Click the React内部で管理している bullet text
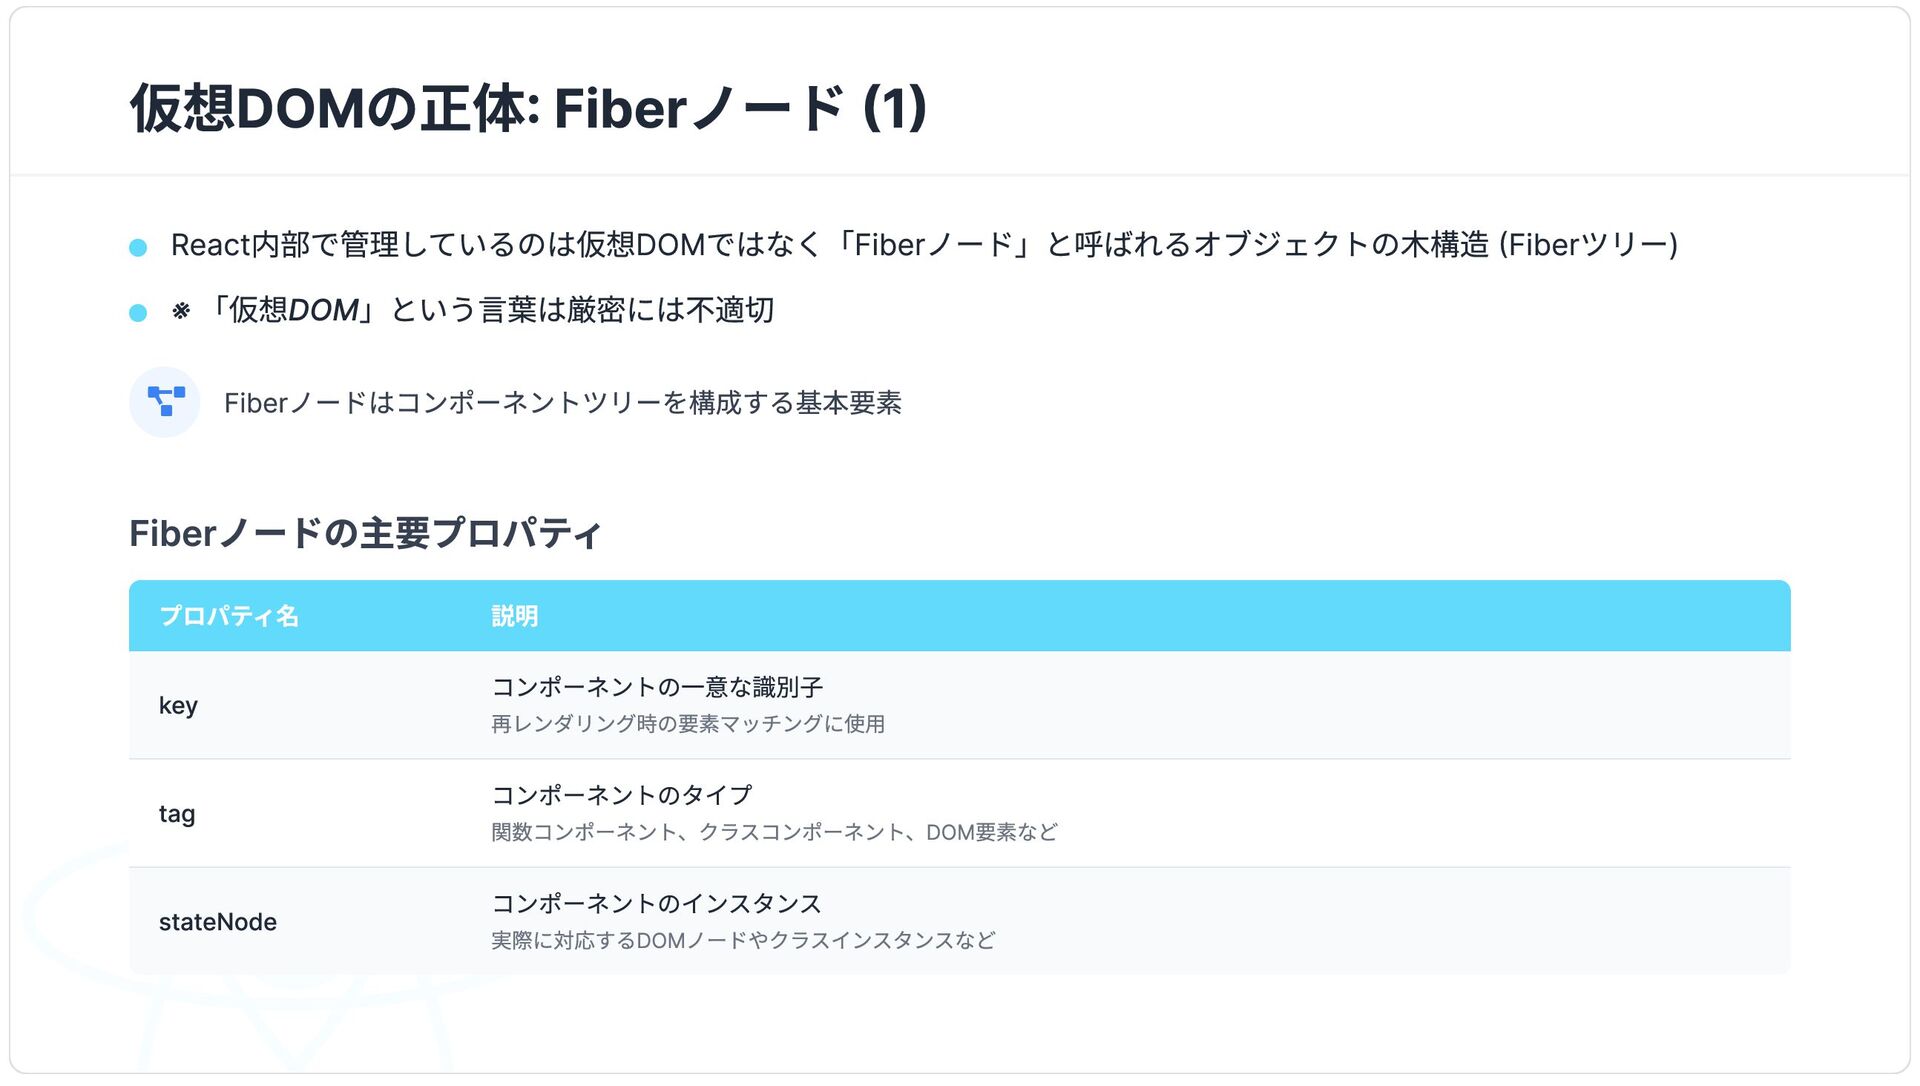The width and height of the screenshot is (1920, 1086). [x=924, y=245]
